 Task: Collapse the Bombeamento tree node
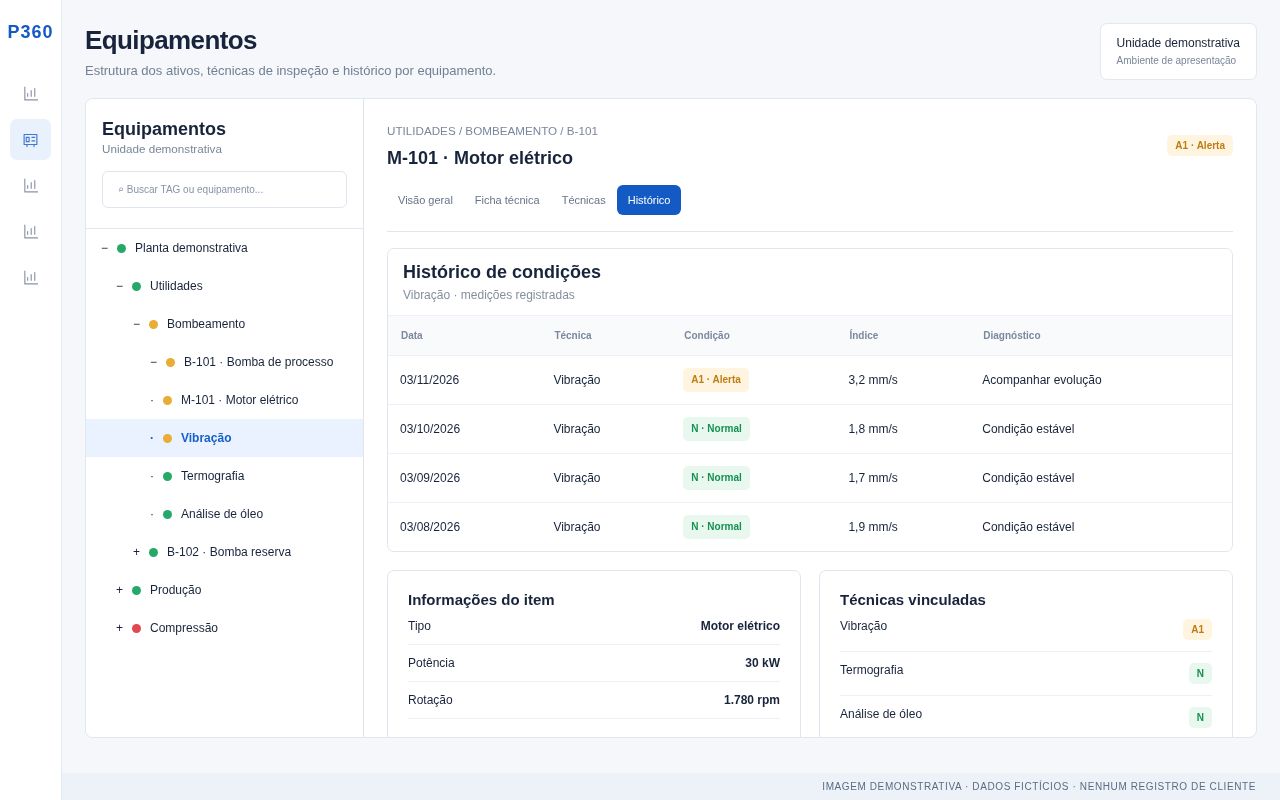[x=137, y=324]
